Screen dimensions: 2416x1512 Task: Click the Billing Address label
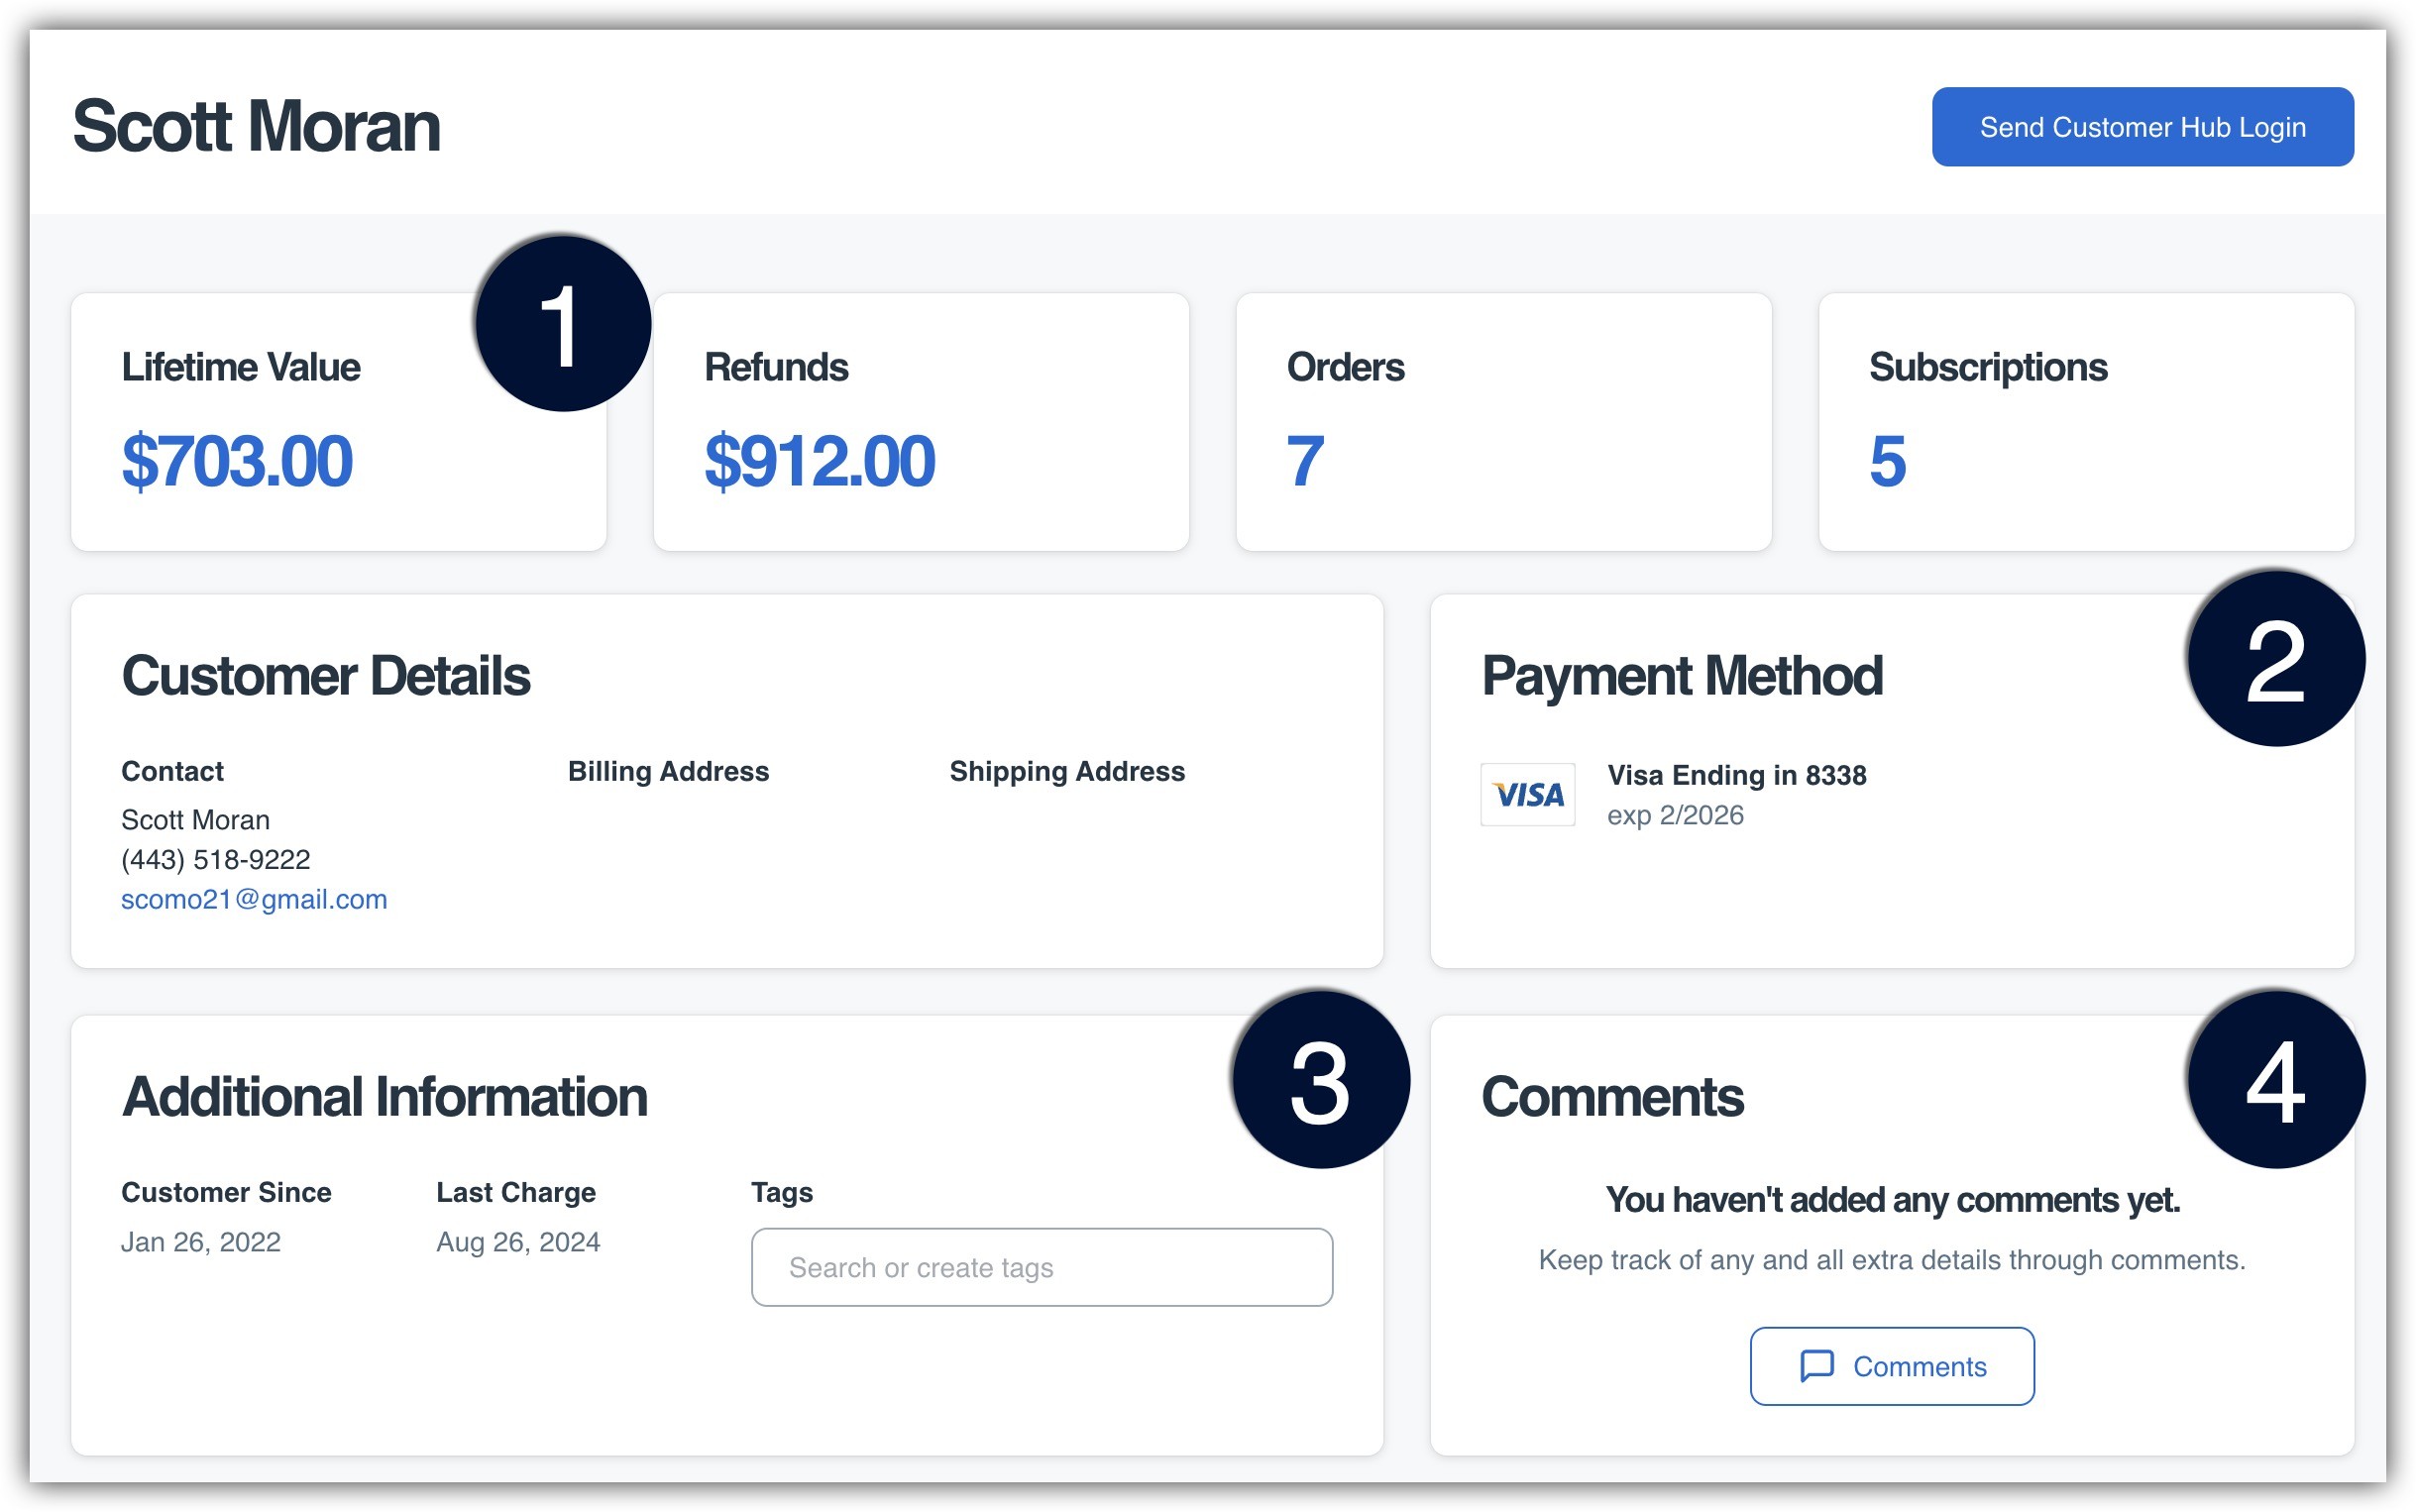coord(668,771)
